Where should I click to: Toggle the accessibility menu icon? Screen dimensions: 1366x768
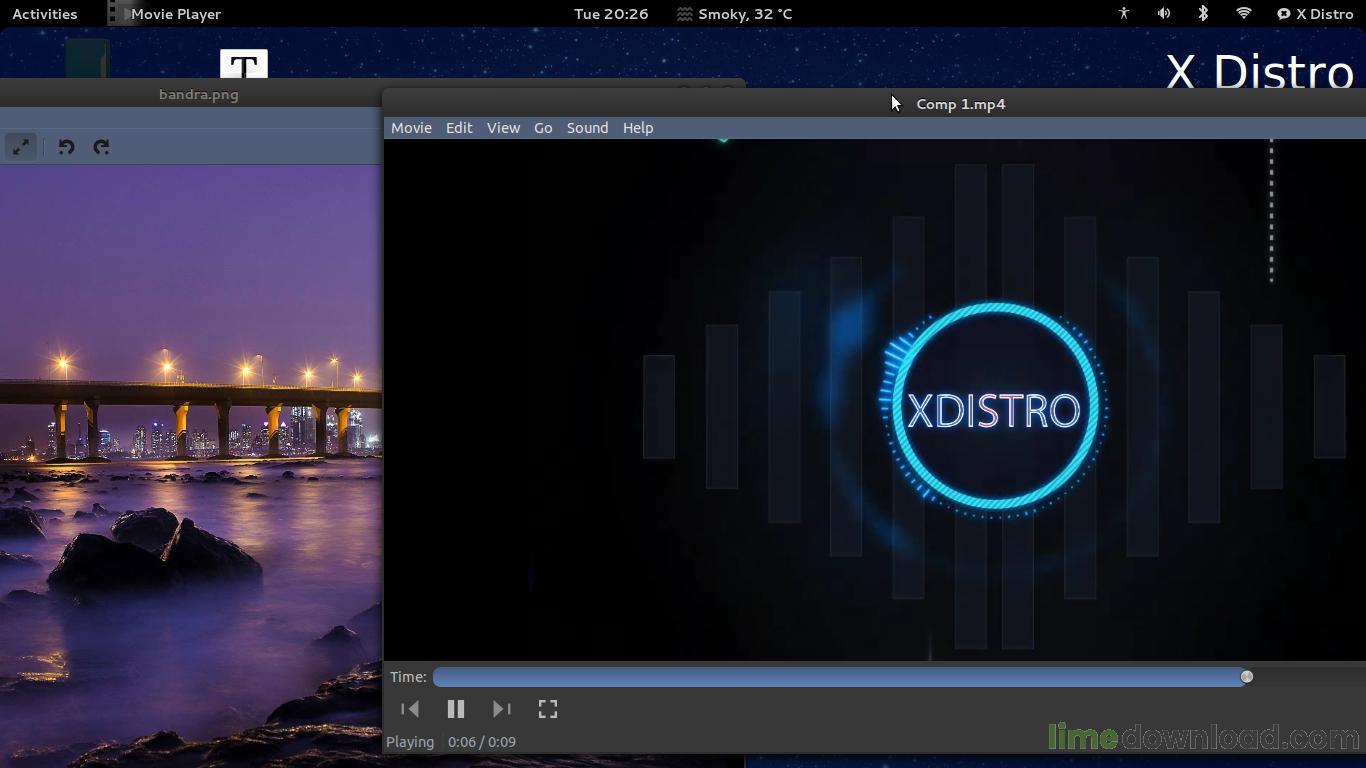pyautogui.click(x=1123, y=14)
